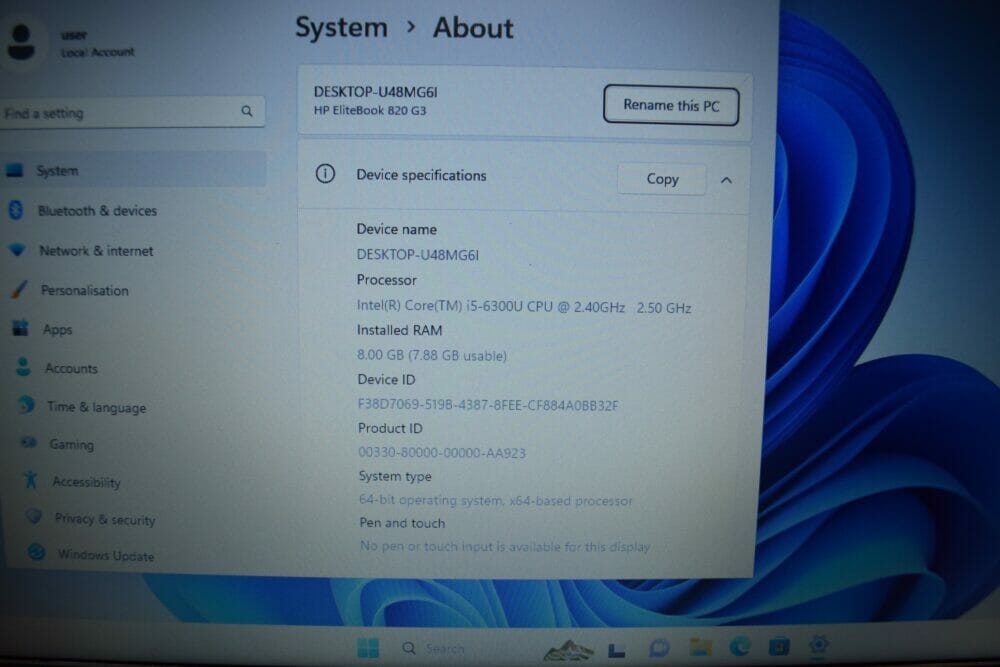Click the Privacy shield icon in sidebar
This screenshot has width=1000, height=667.
34,517
